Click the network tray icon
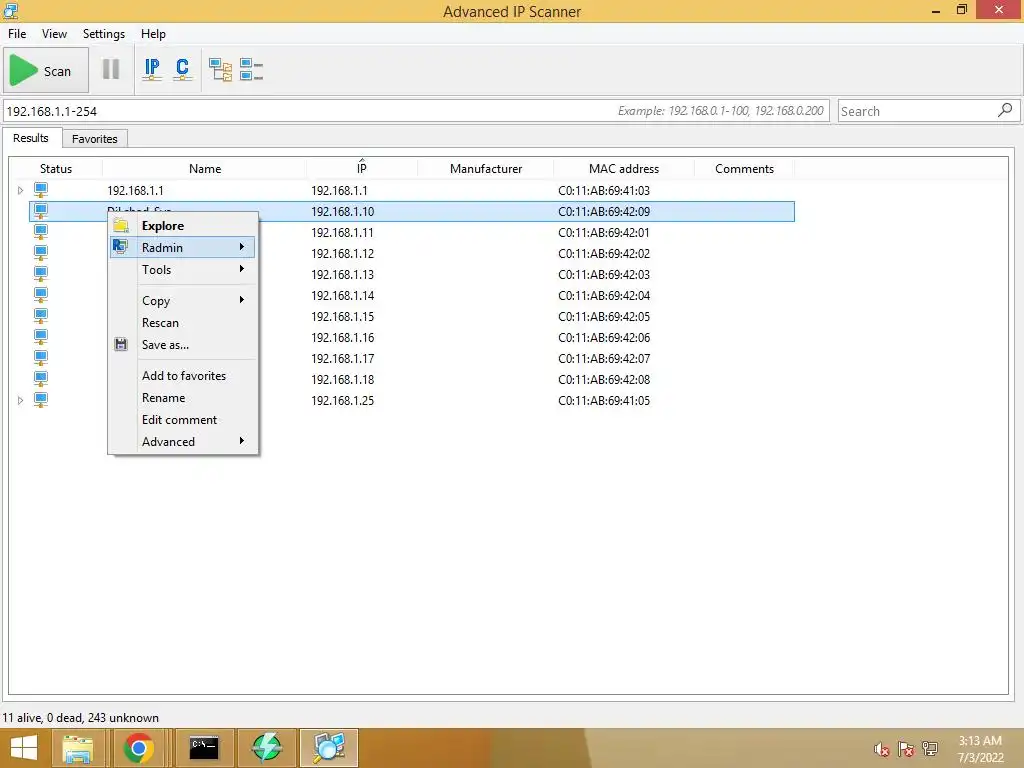1024x768 pixels. coord(930,749)
